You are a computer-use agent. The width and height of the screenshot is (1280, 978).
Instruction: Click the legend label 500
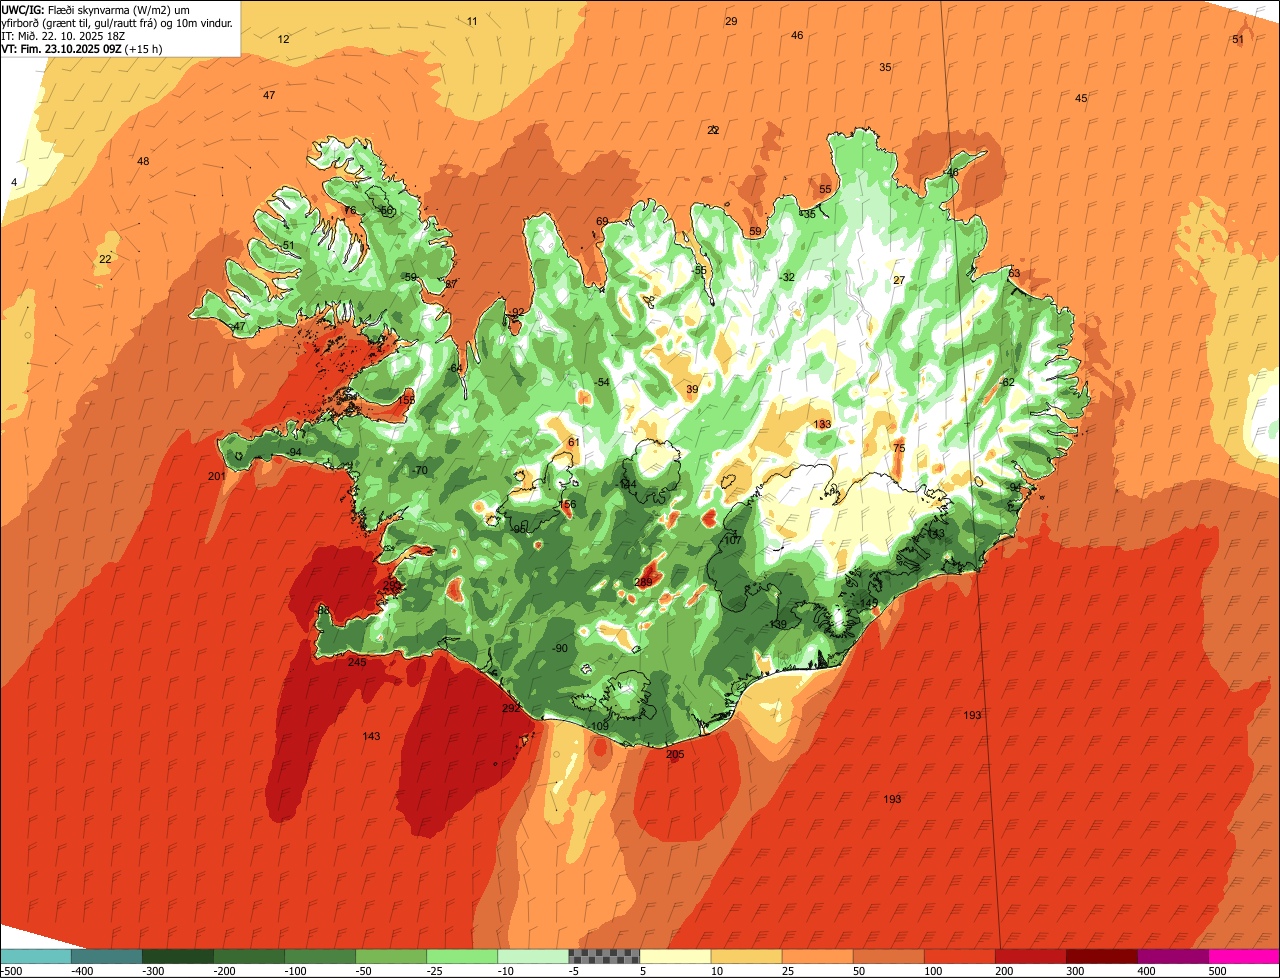pos(1217,971)
